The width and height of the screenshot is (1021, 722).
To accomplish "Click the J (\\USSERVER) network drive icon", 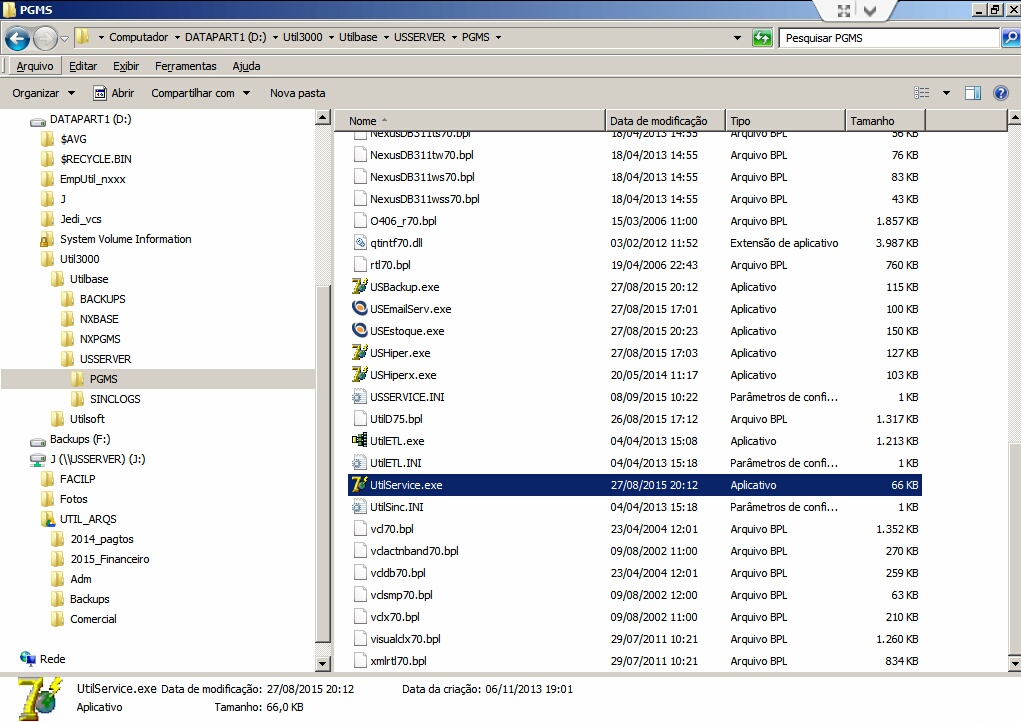I will [38, 460].
